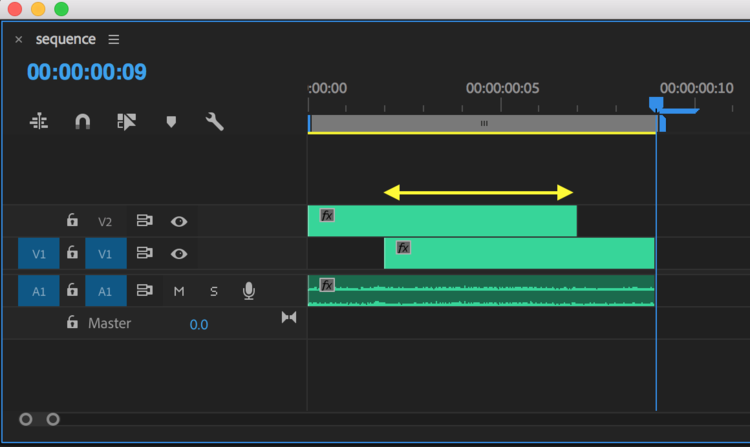The image size is (750, 447).
Task: Click the playhead timecode 00:00:00:09
Action: pos(87,72)
